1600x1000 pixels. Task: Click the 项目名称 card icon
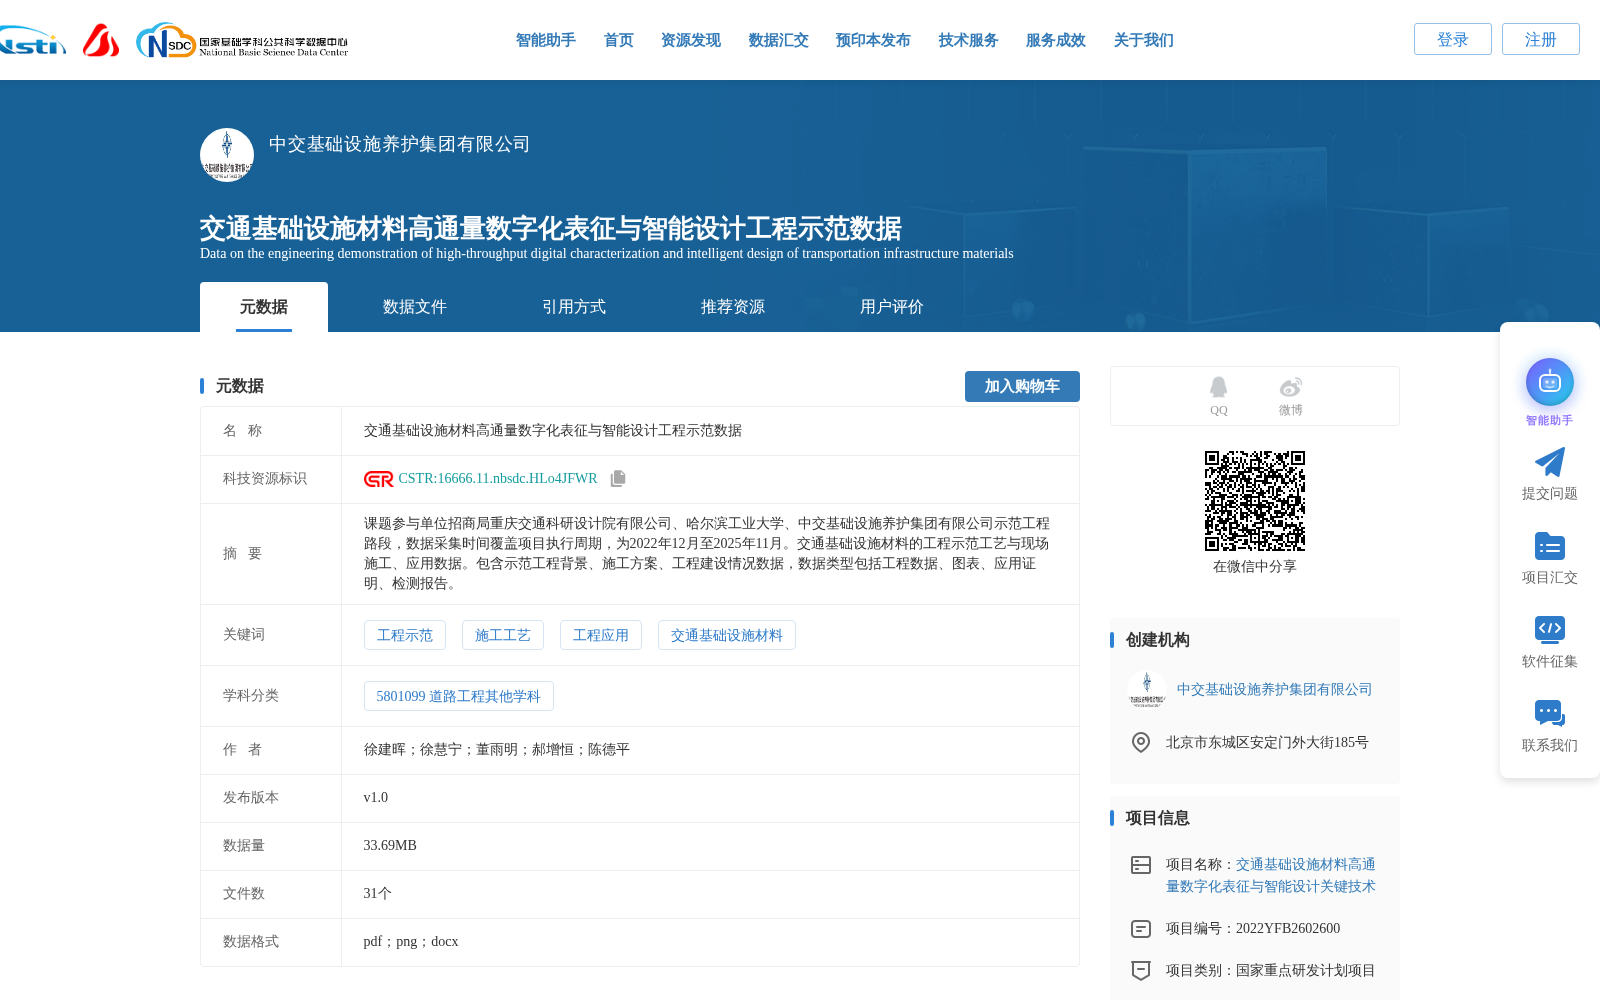[x=1141, y=865]
